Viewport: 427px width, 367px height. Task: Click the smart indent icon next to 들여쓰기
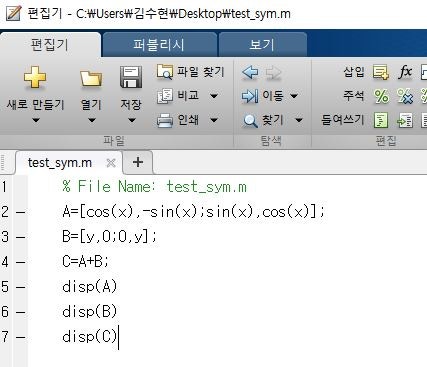[x=381, y=120]
